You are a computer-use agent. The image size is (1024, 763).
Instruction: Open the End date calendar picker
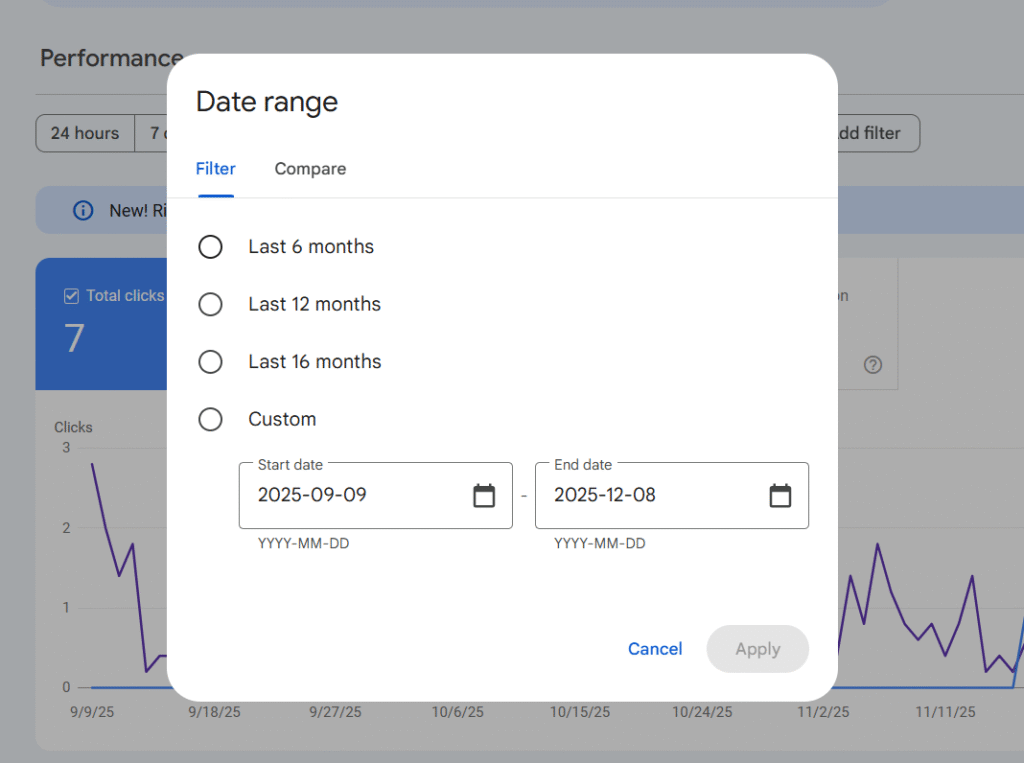tap(780, 495)
